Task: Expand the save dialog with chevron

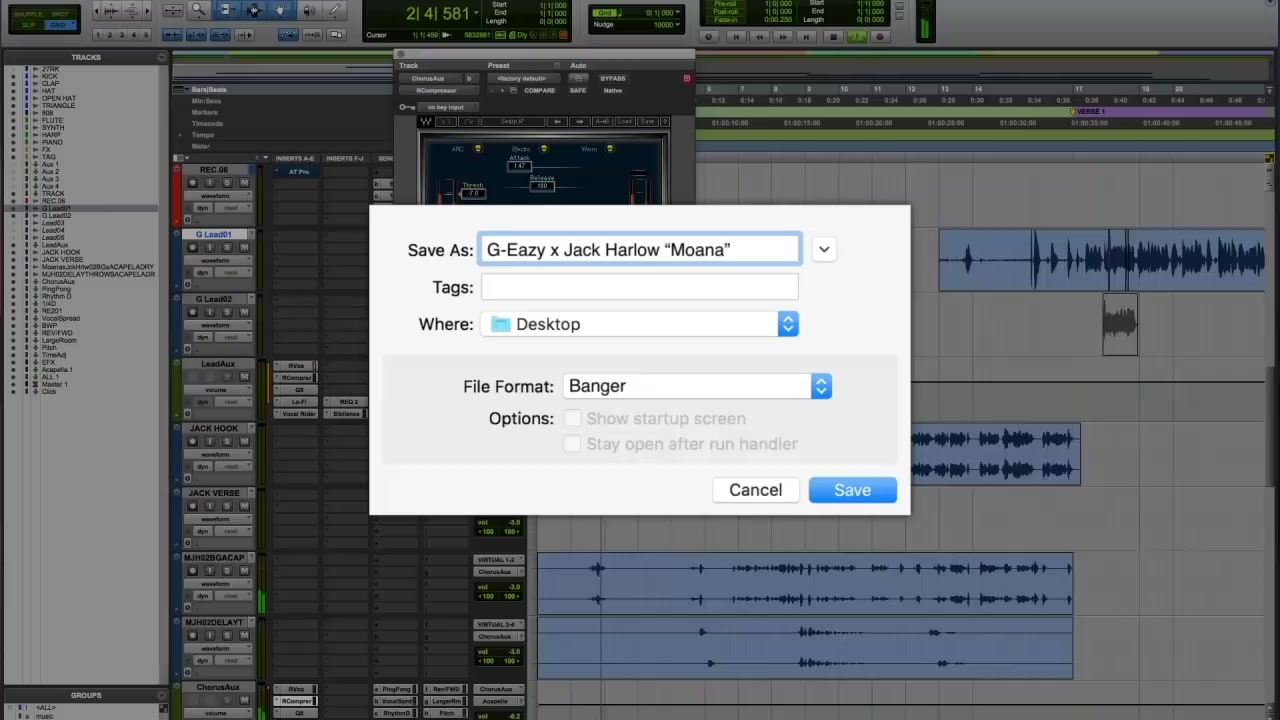Action: (x=824, y=250)
